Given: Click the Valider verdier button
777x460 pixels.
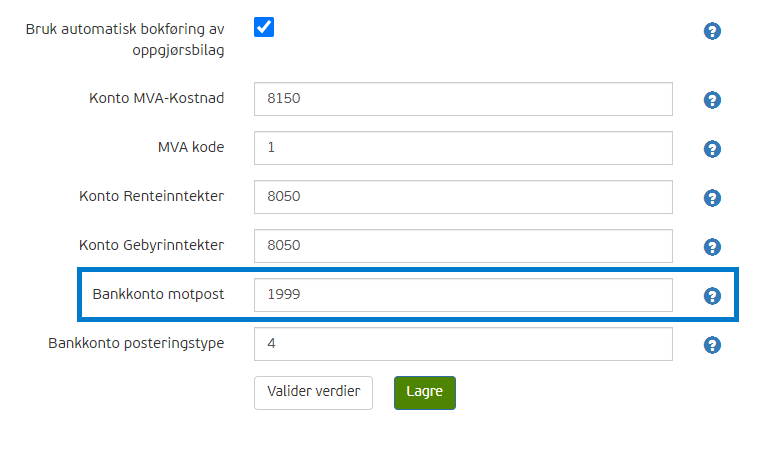Looking at the screenshot, I should (313, 393).
